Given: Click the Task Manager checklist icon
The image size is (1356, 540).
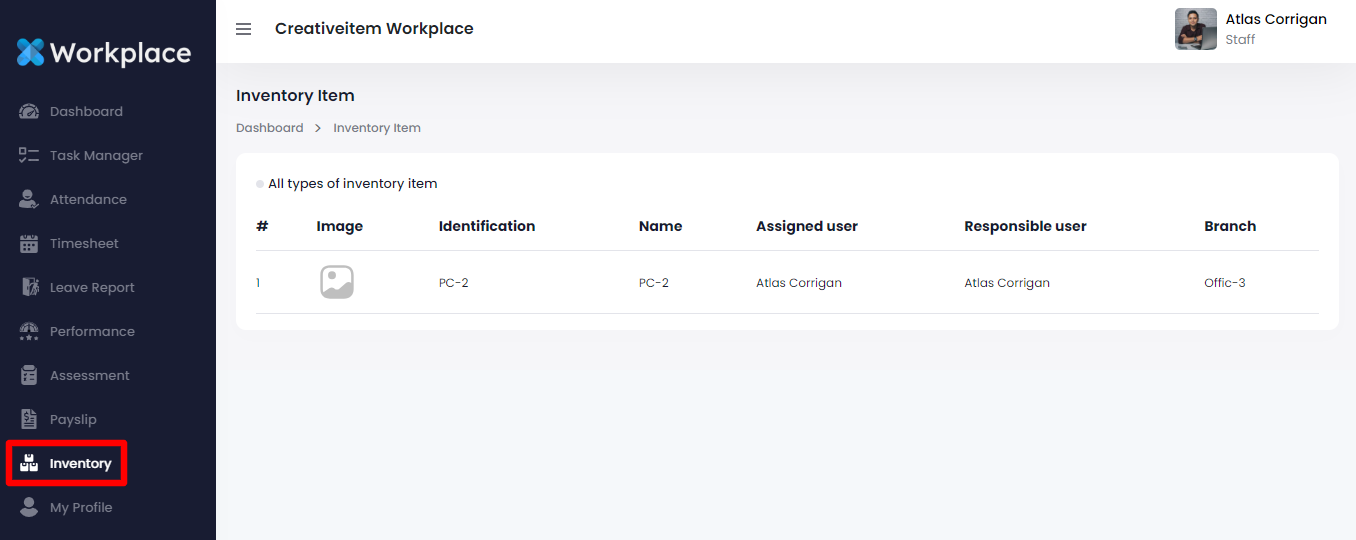Looking at the screenshot, I should 29,156.
